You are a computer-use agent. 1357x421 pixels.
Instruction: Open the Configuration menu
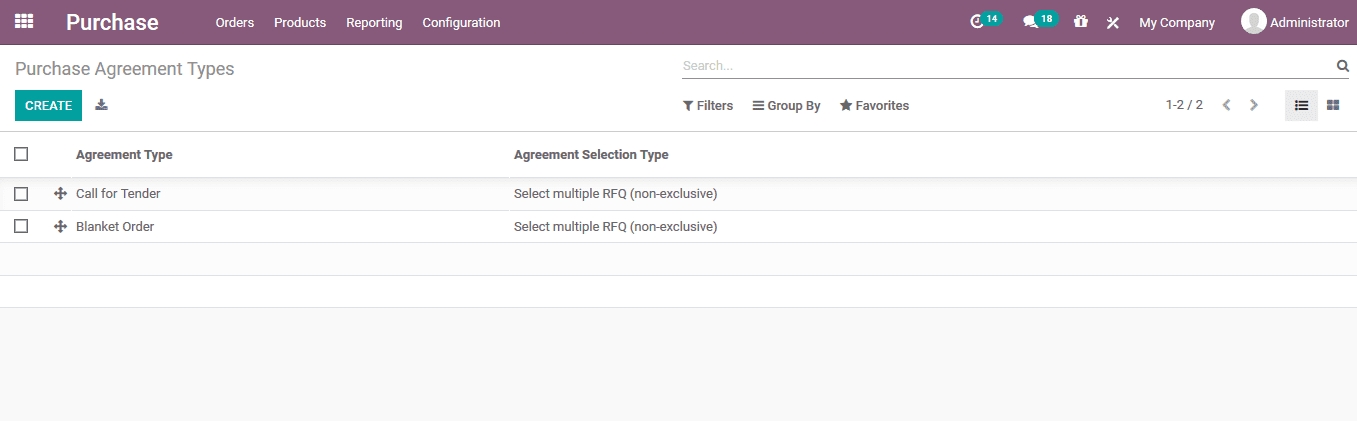[461, 22]
